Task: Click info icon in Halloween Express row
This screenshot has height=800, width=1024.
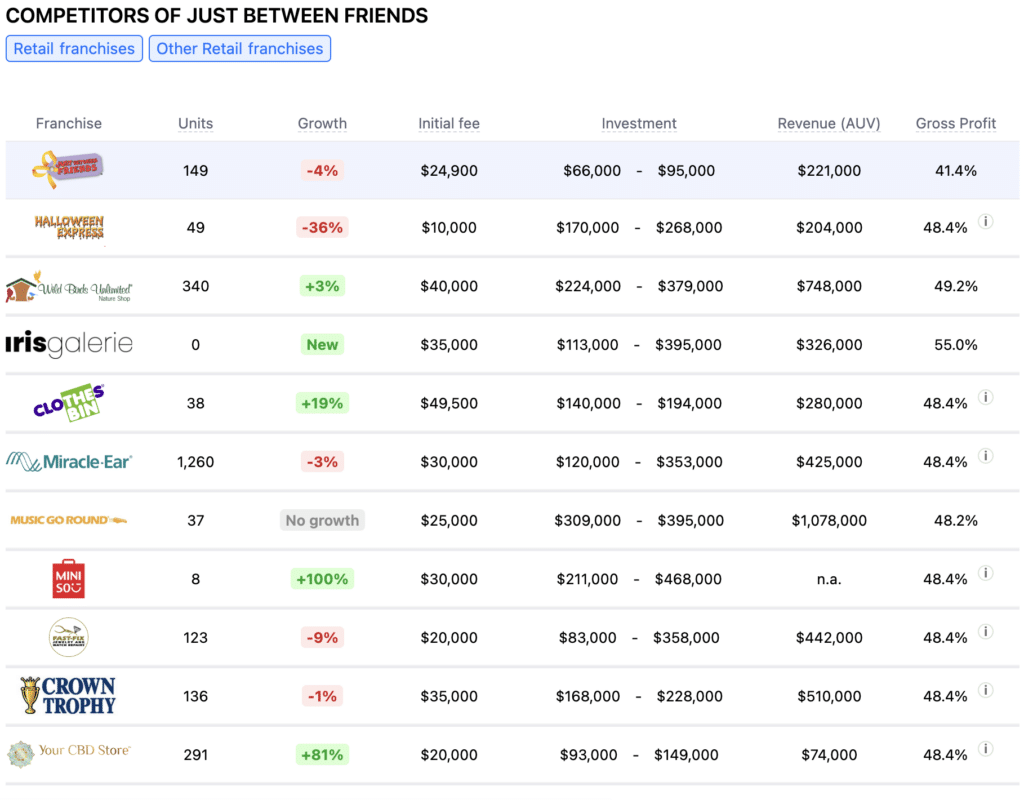Action: pyautogui.click(x=985, y=221)
